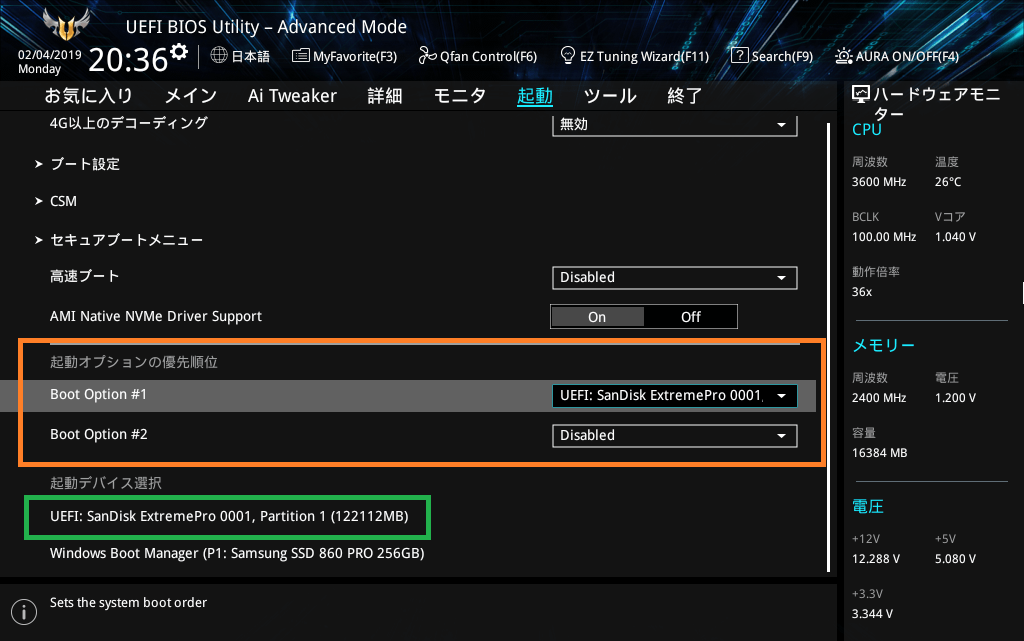The width and height of the screenshot is (1024, 641).
Task: Open settings via gear icon beside clock
Action: [179, 52]
